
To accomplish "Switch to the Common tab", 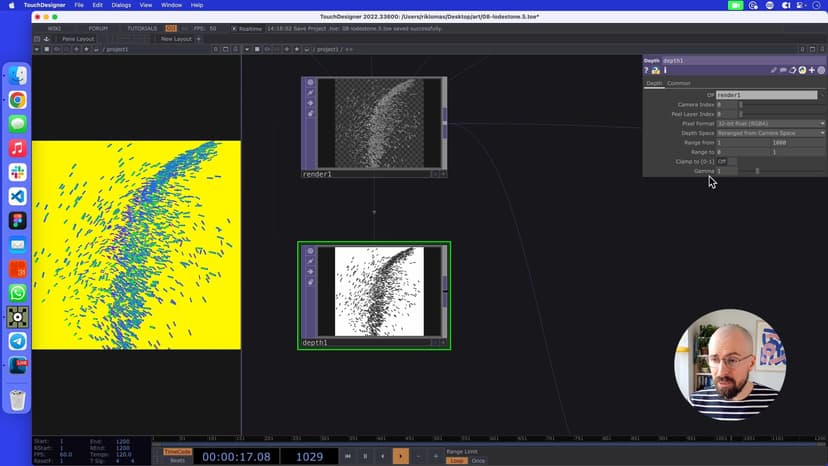I will (x=679, y=83).
